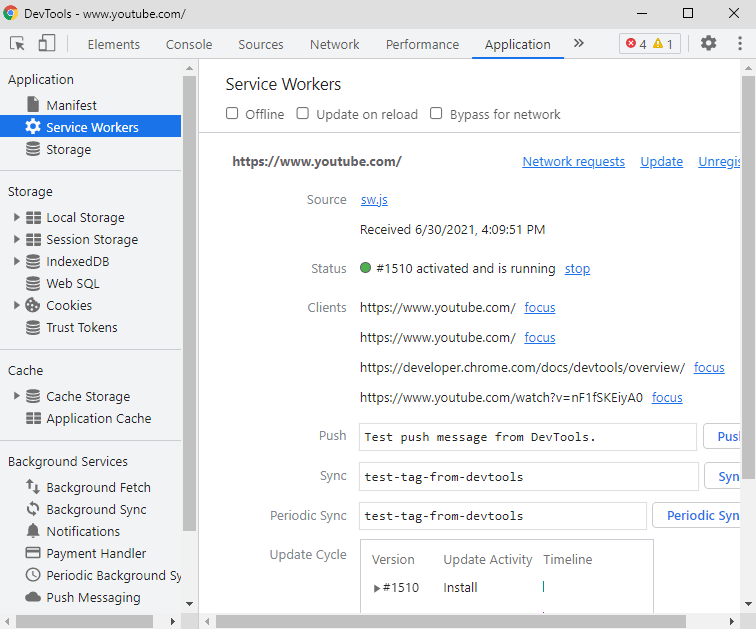Expand the Local Storage tree
This screenshot has width=756, height=629.
point(16,217)
